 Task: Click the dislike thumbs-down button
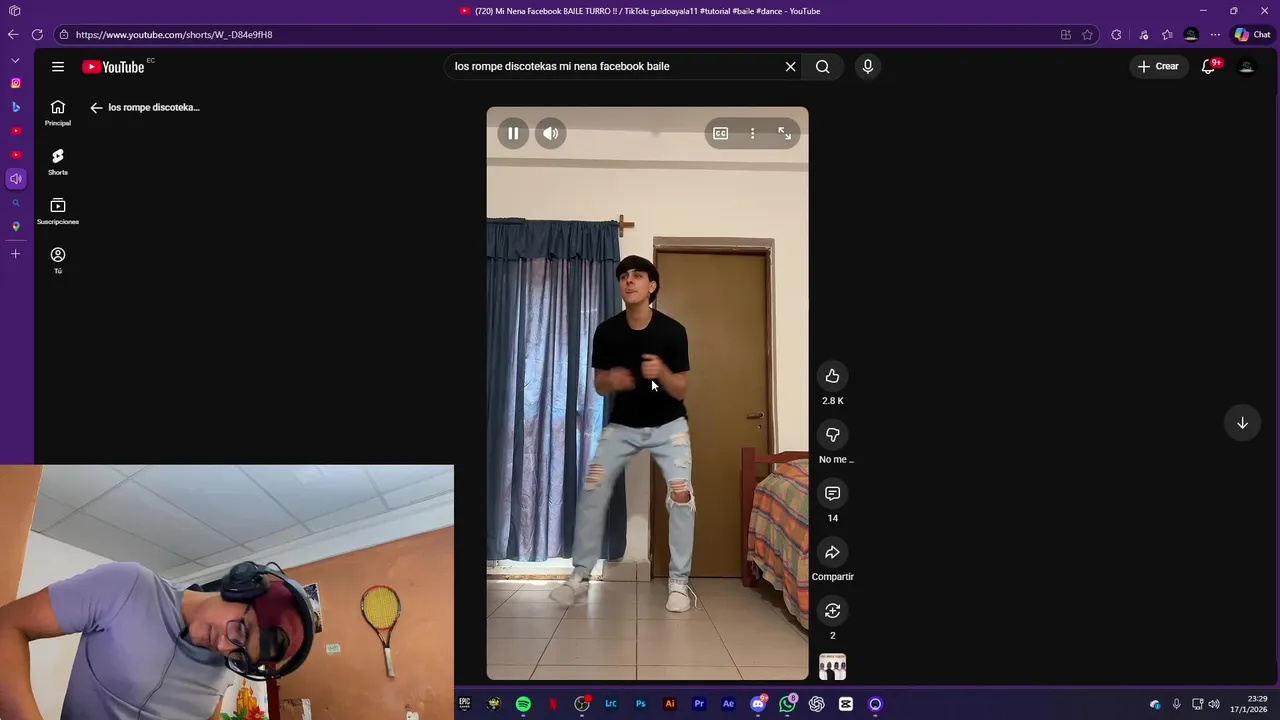pyautogui.click(x=832, y=435)
